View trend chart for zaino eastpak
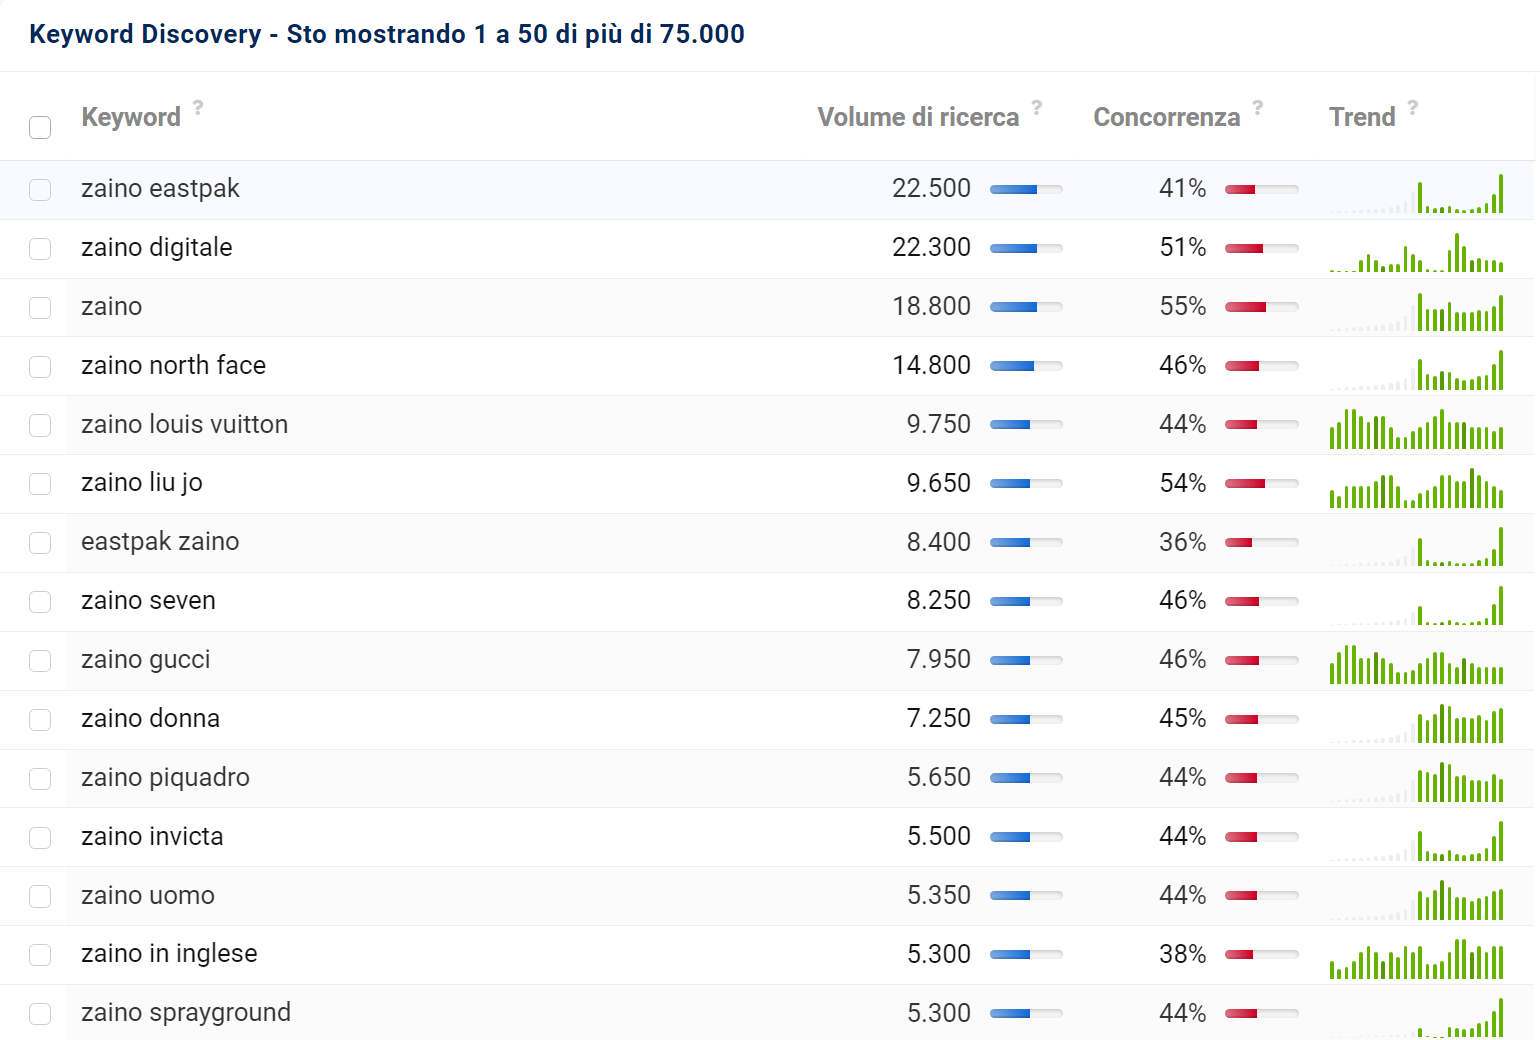Screen dimensions: 1540x1040 click(1416, 193)
